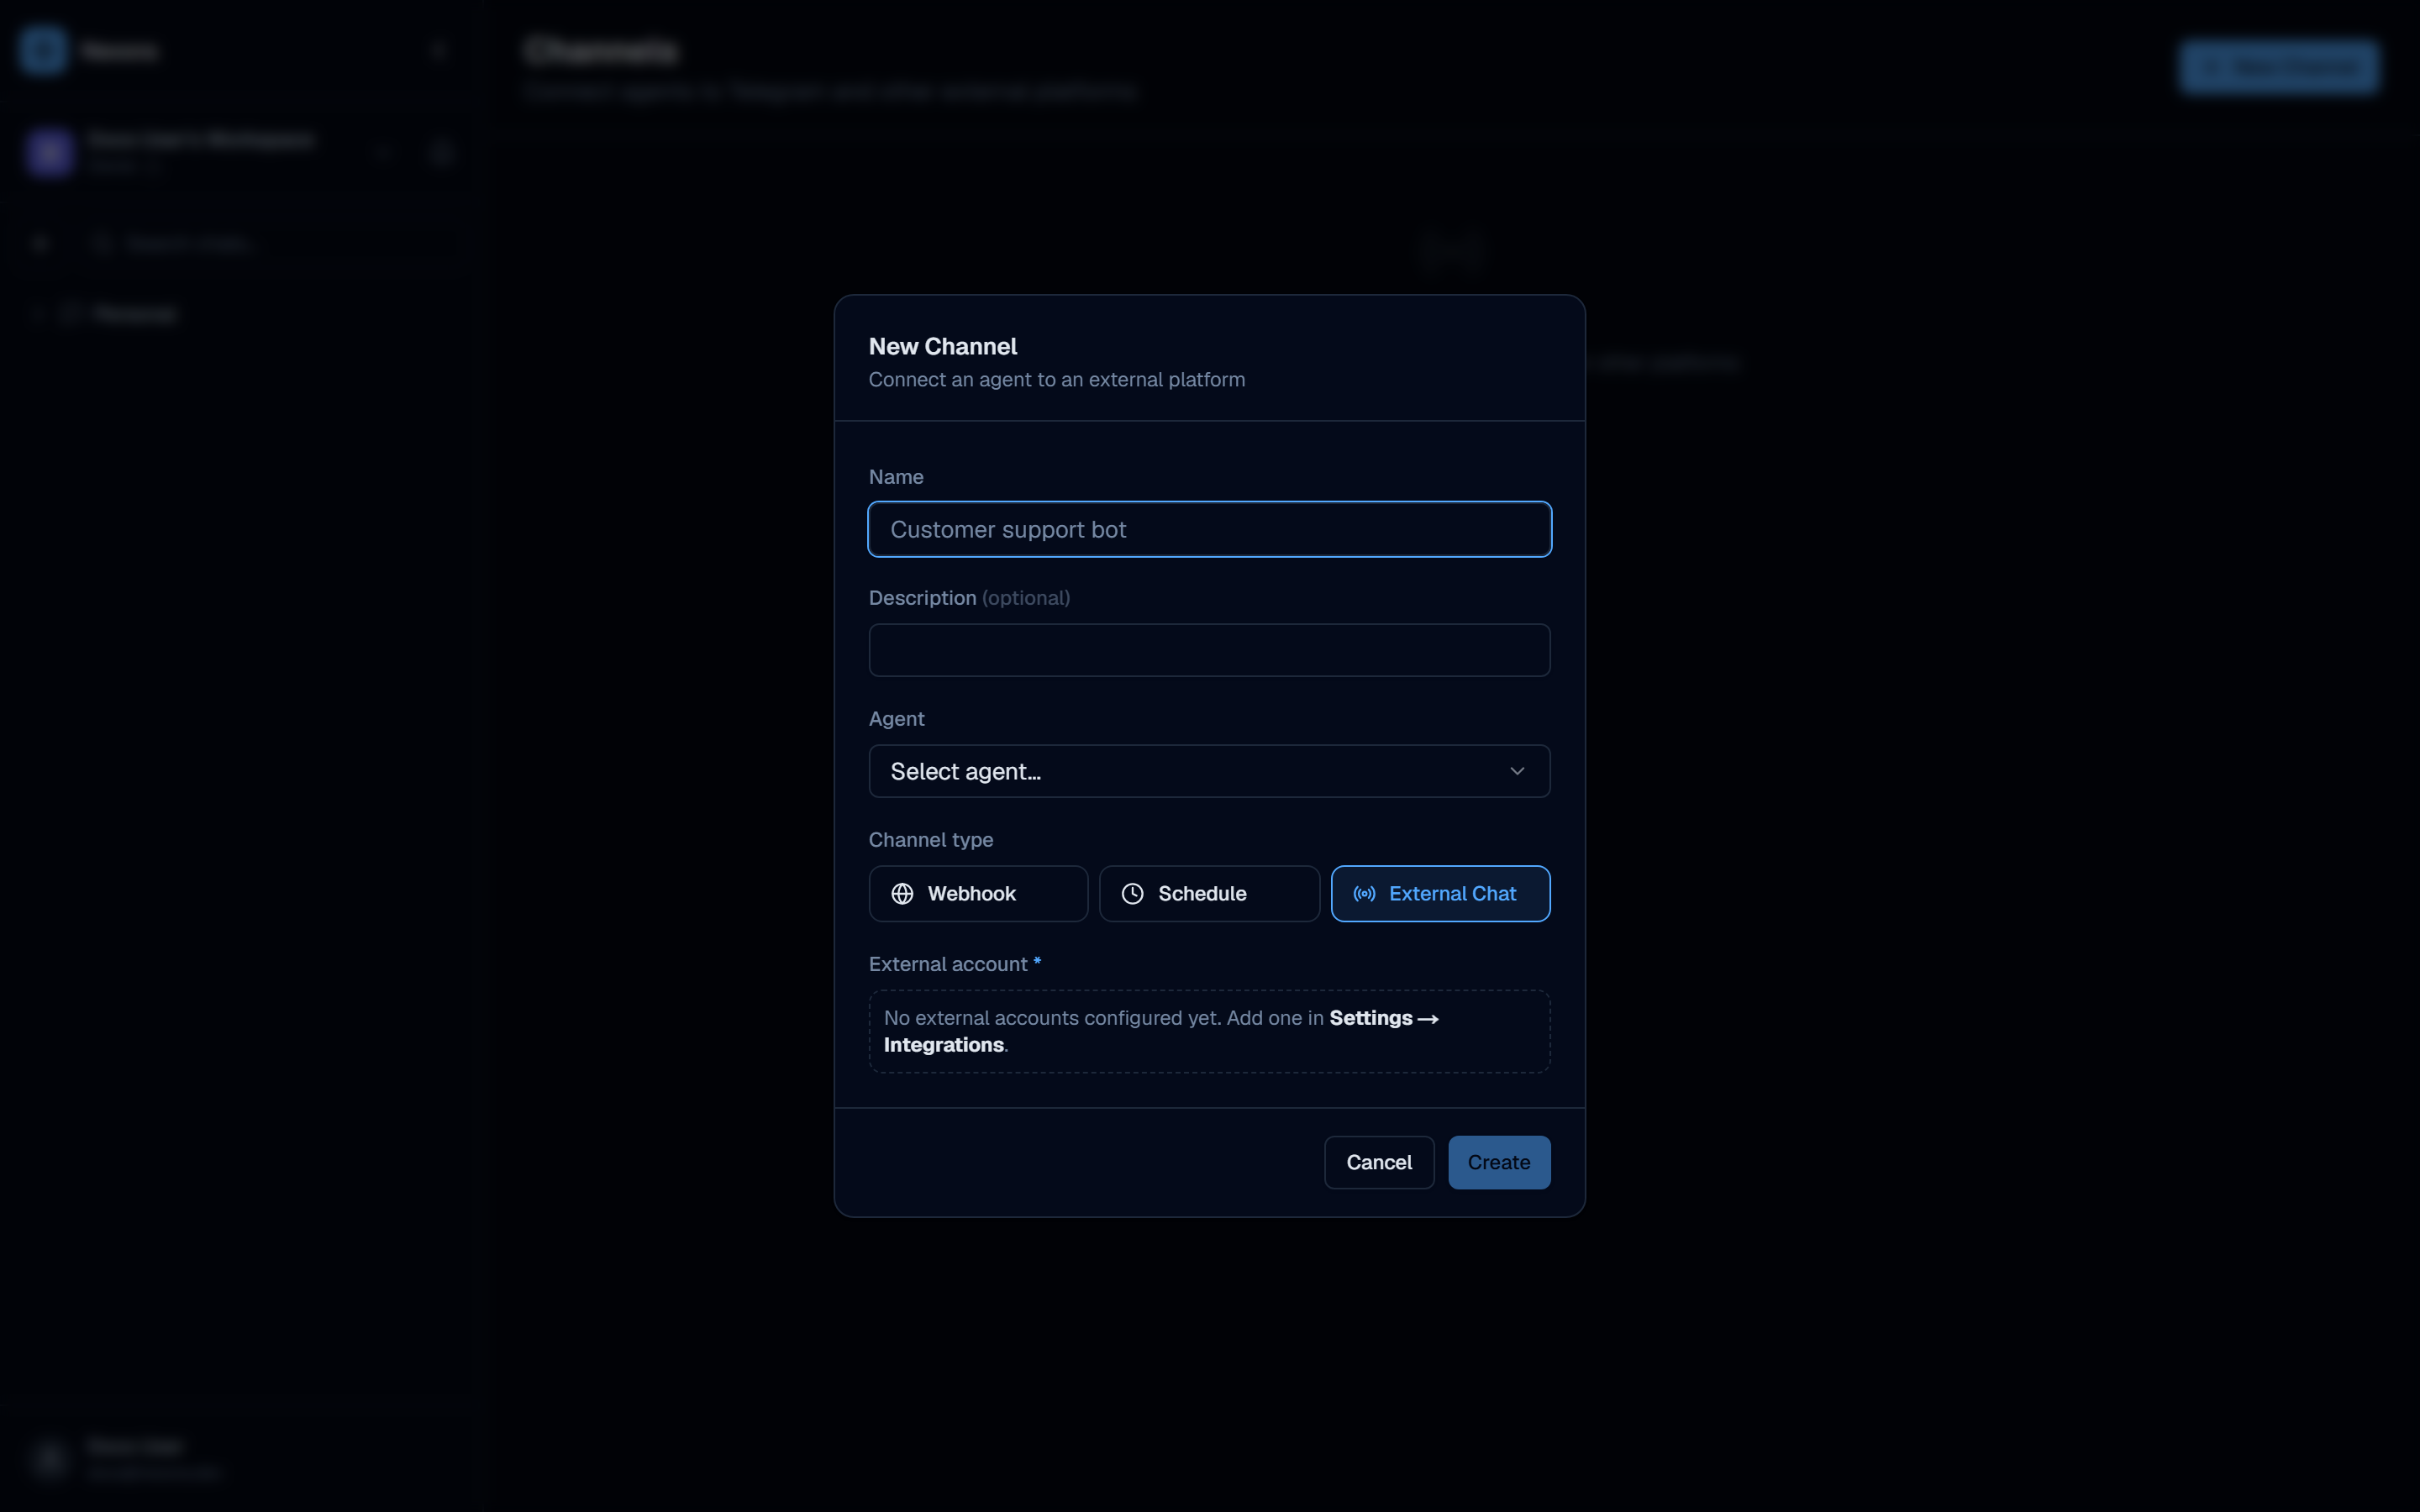Focus the Description optional text field
This screenshot has width=2420, height=1512.
(1209, 650)
